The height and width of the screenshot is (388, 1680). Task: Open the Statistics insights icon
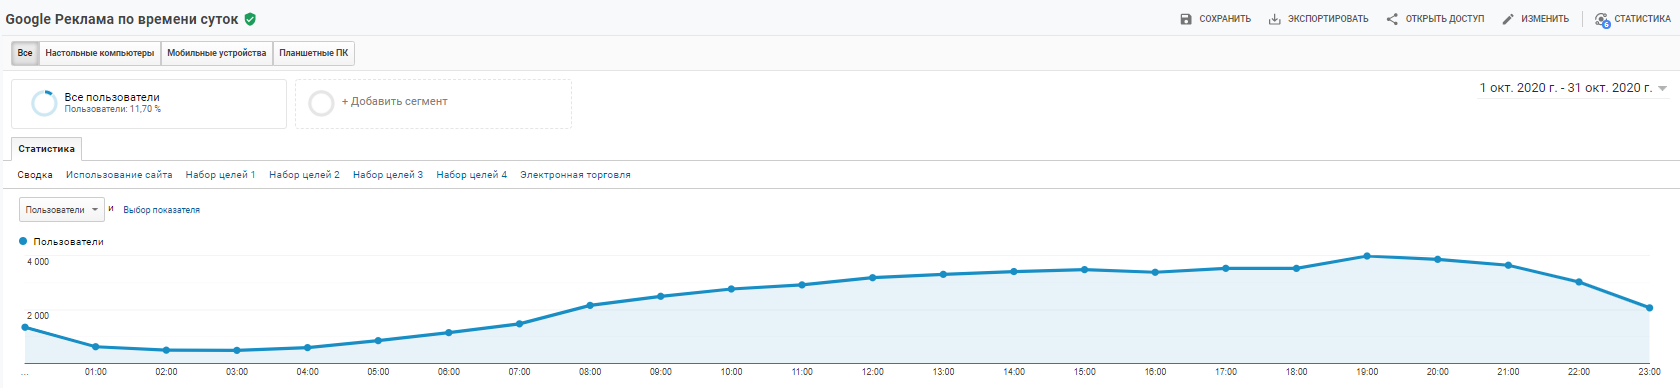tap(1602, 20)
